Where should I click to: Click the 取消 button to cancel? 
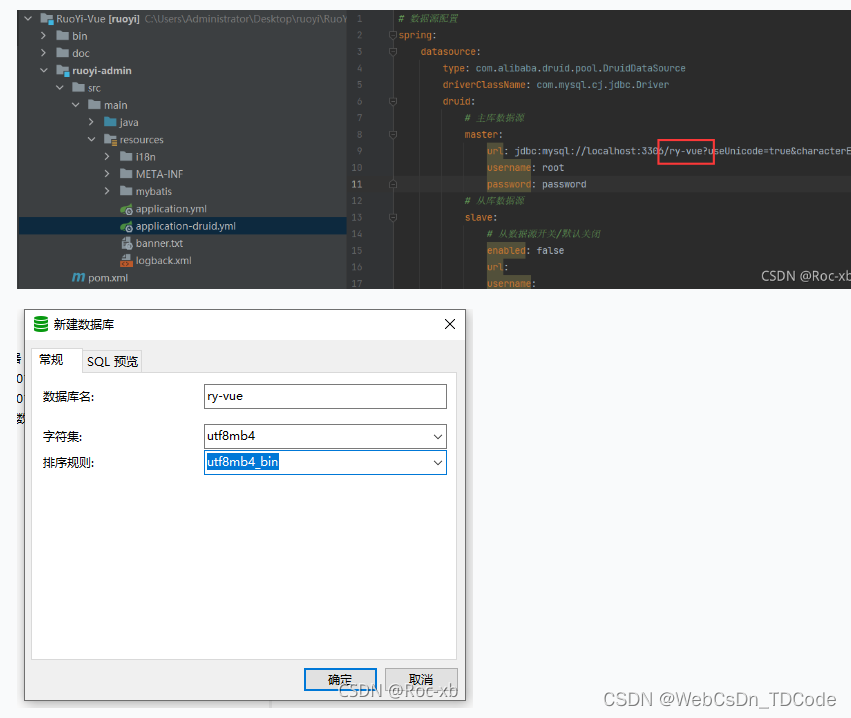(x=420, y=678)
